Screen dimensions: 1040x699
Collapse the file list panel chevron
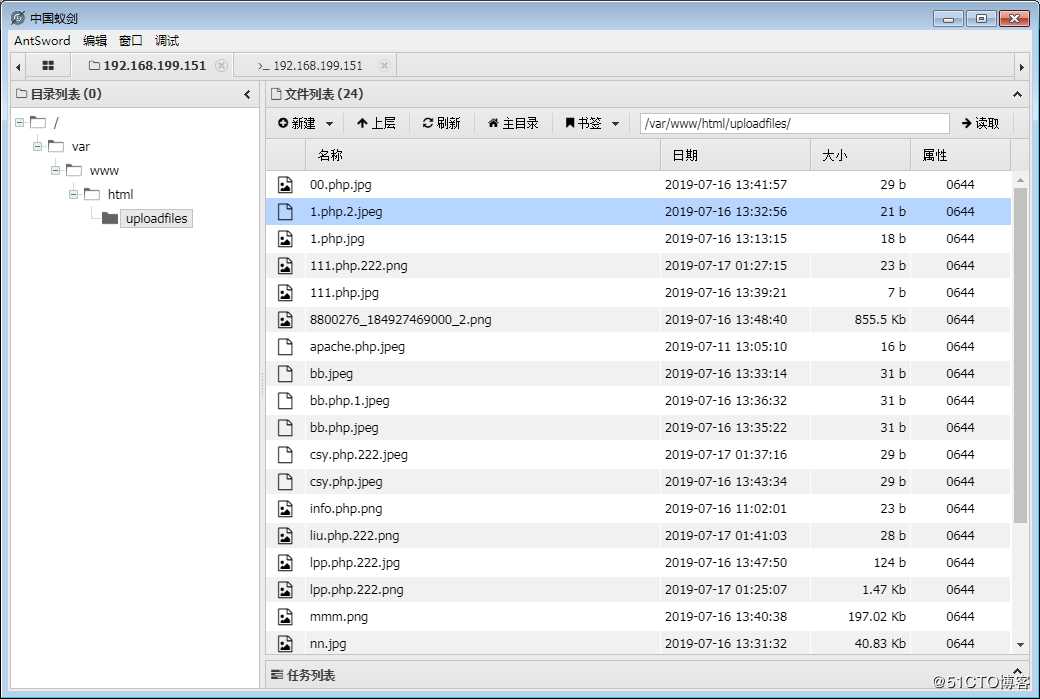click(x=1017, y=95)
